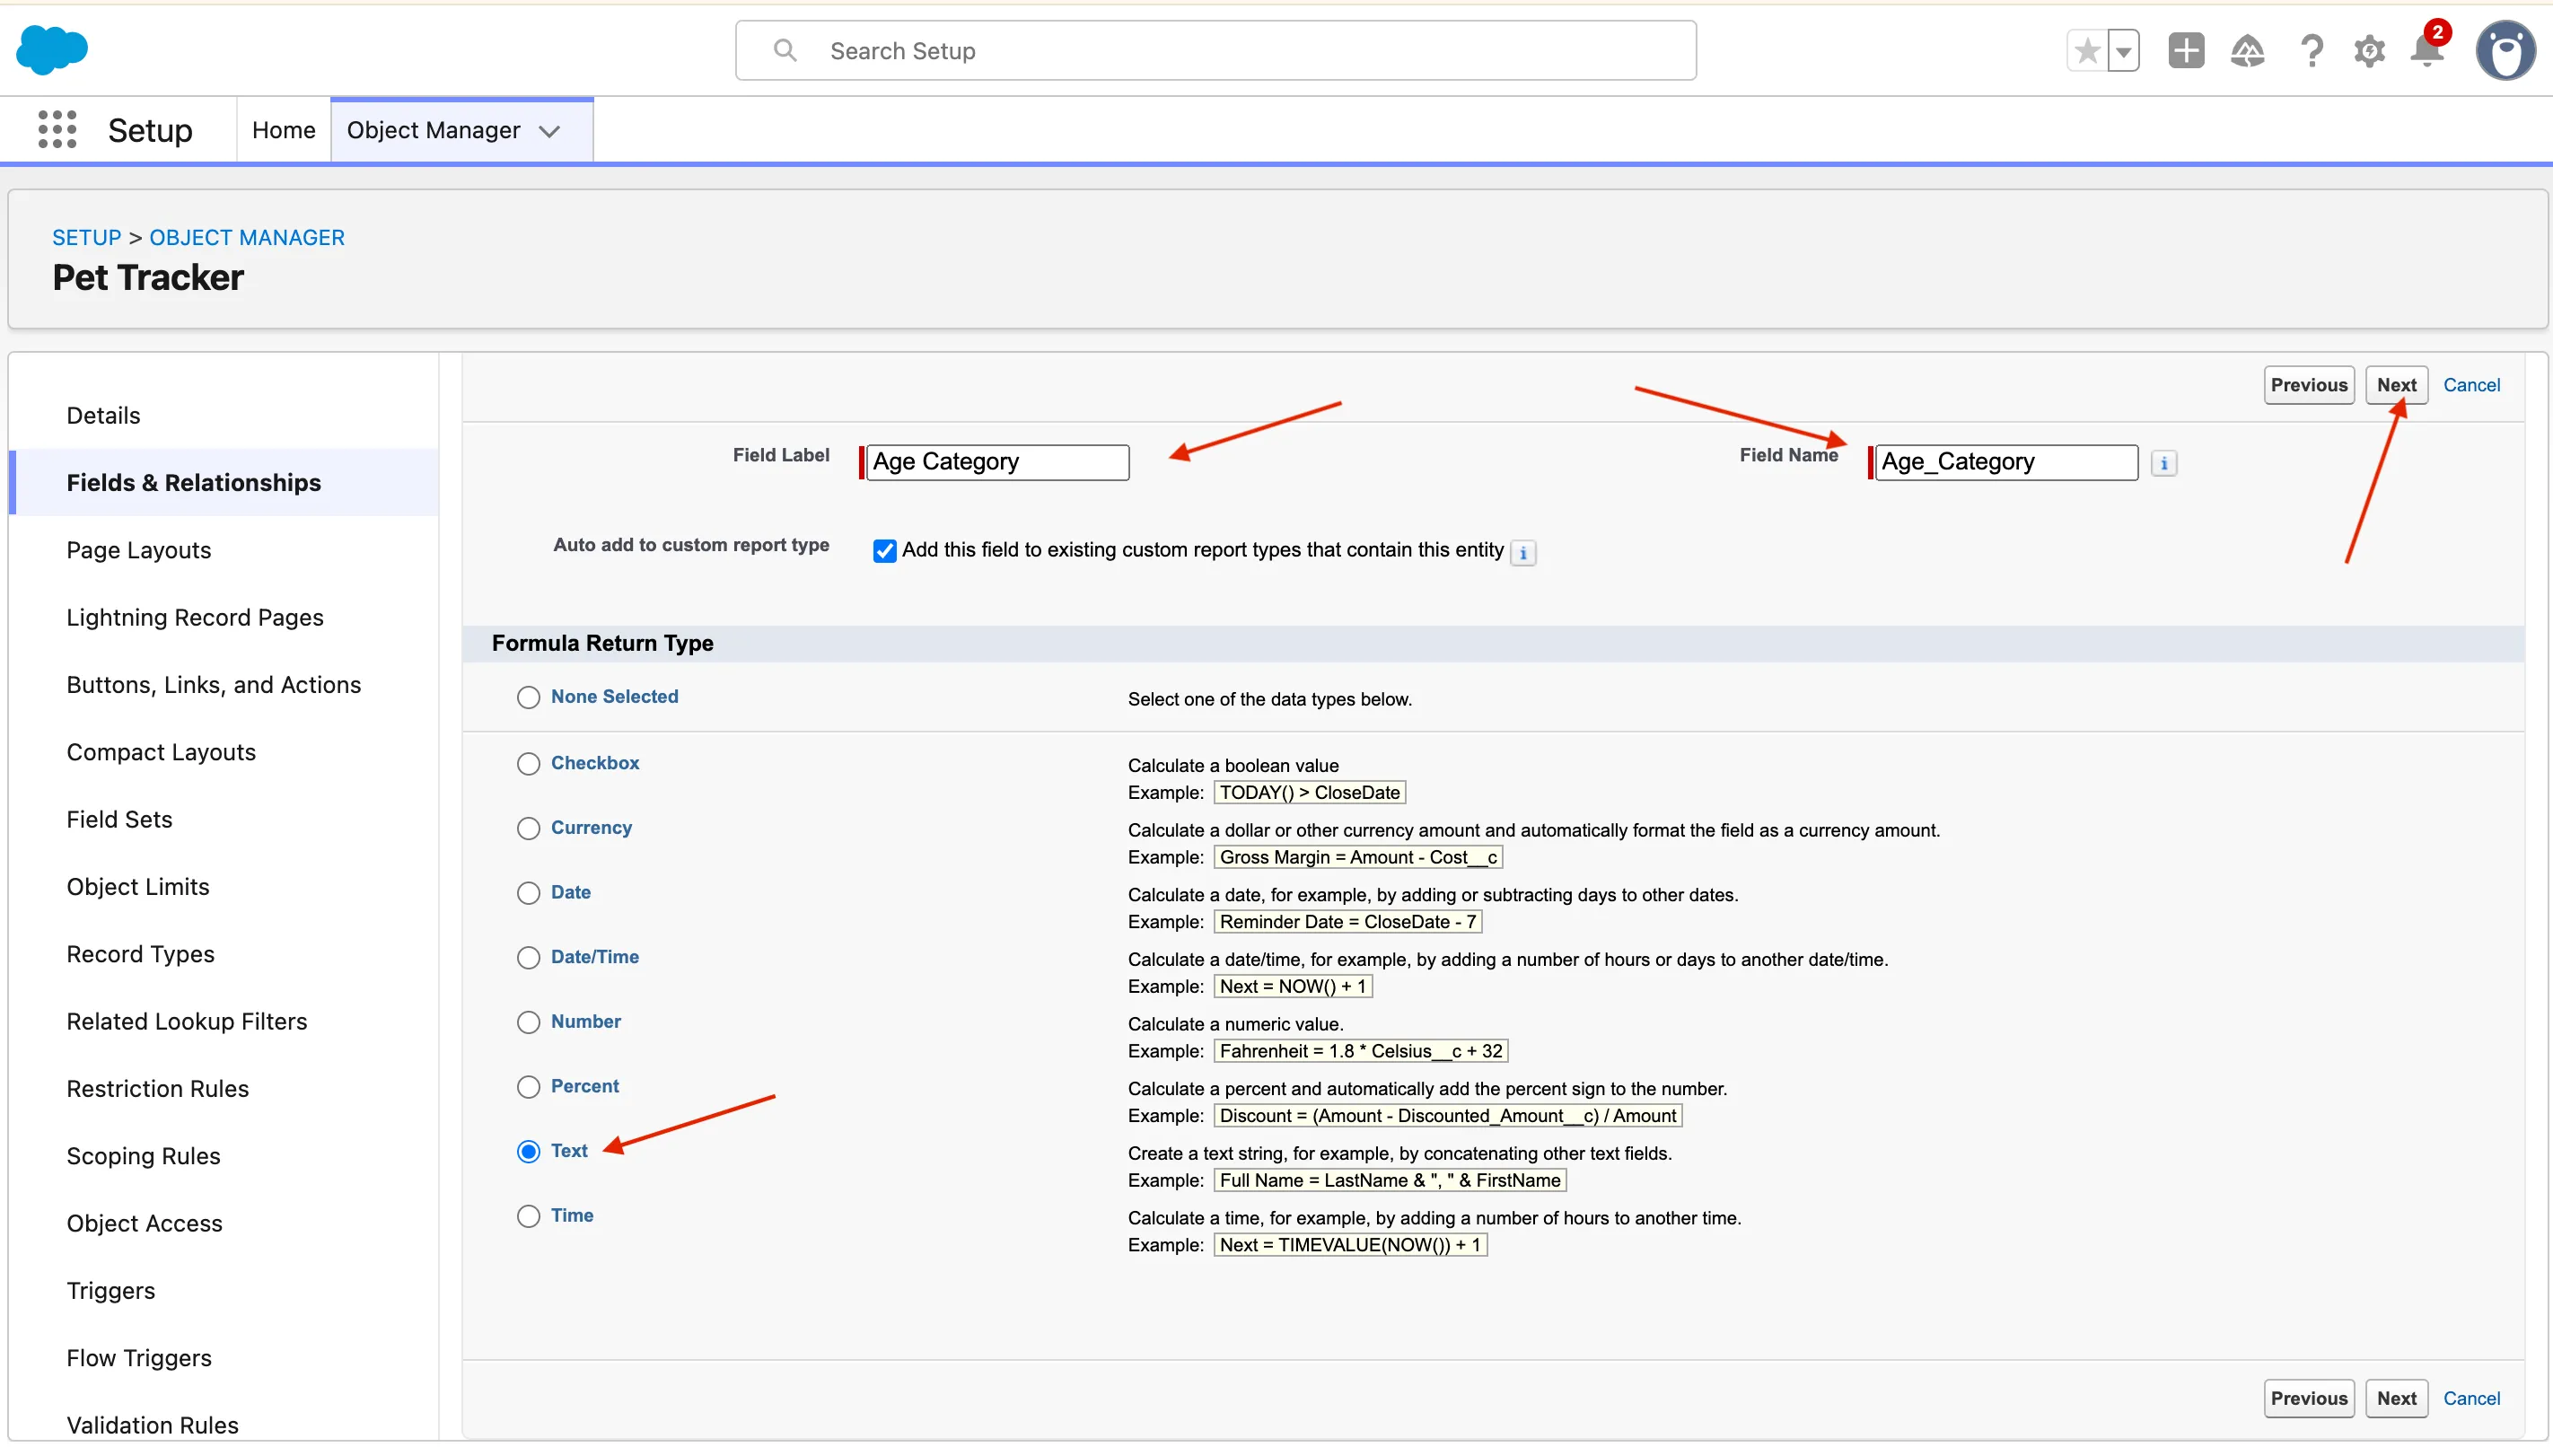This screenshot has height=1456, width=2553.
Task: Select the Number return type
Action: click(x=528, y=1022)
